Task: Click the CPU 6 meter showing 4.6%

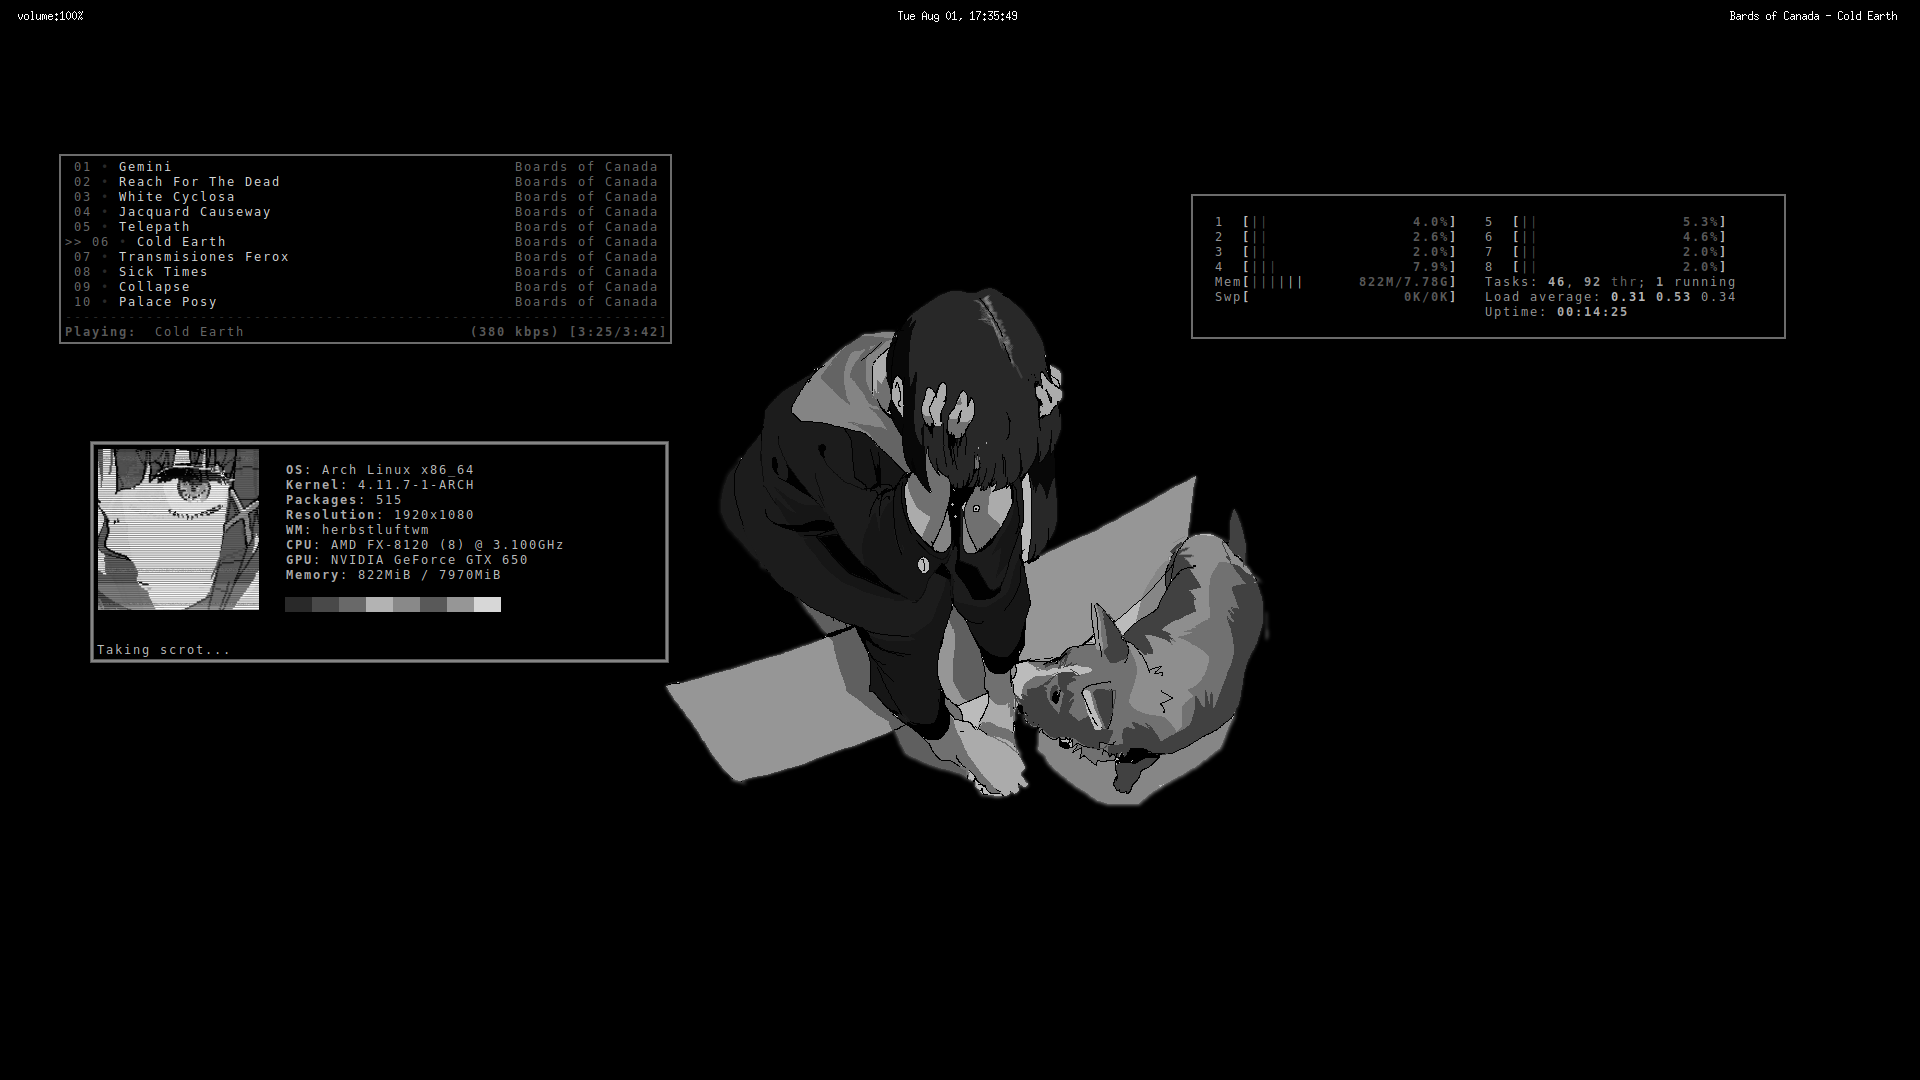Action: 1606,237
